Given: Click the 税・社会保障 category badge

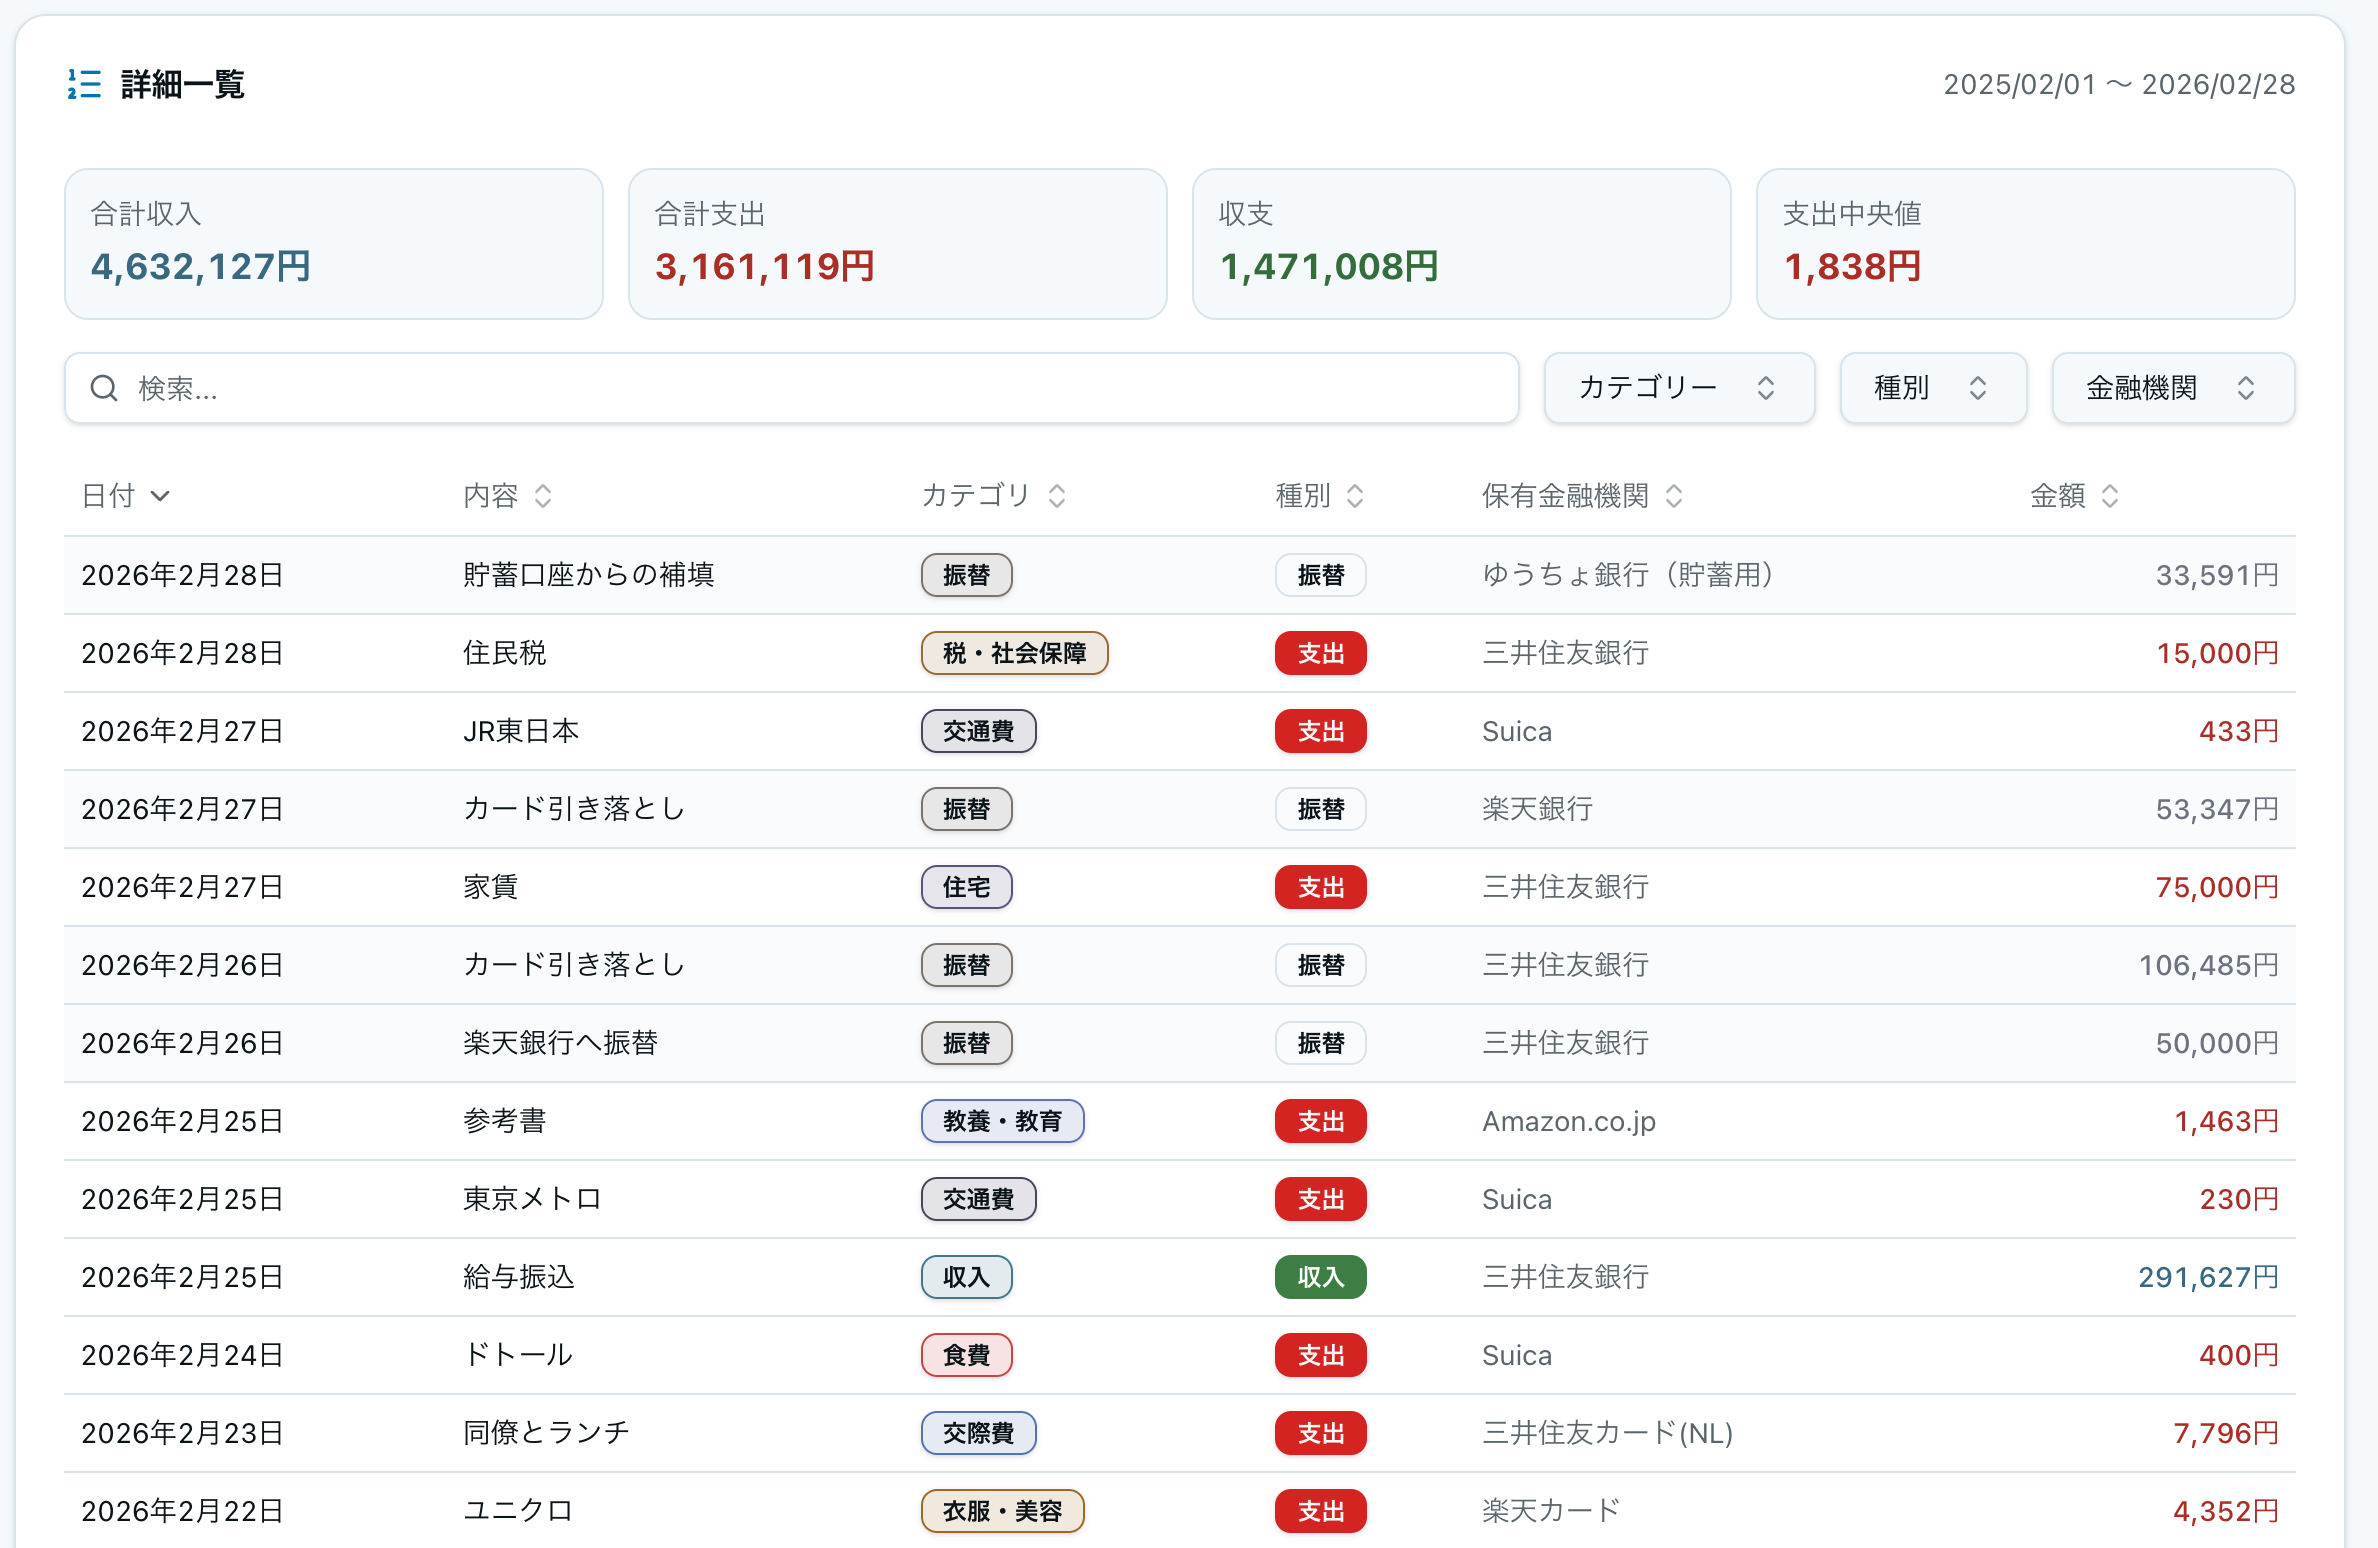Looking at the screenshot, I should 1014,653.
